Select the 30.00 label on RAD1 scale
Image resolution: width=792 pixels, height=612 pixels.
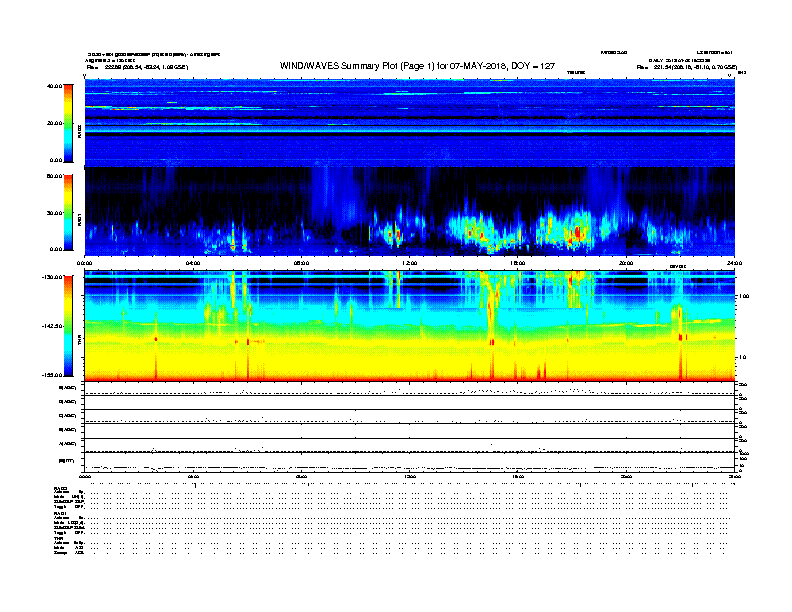(55, 213)
